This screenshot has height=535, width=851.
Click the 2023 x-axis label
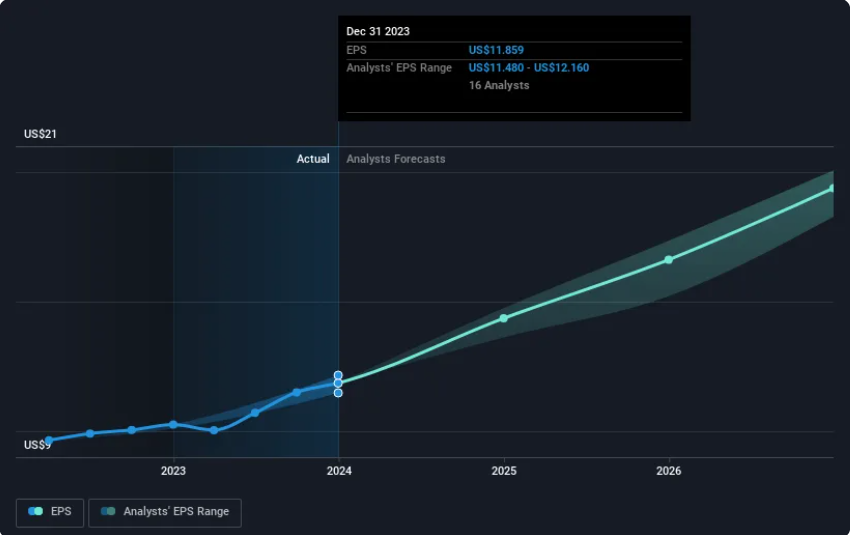pos(173,471)
